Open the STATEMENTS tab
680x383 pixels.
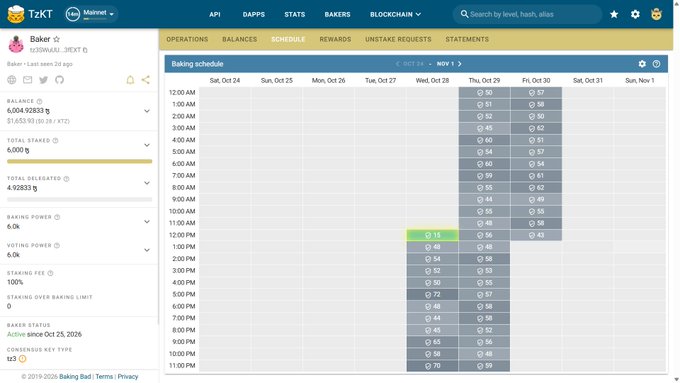(467, 39)
